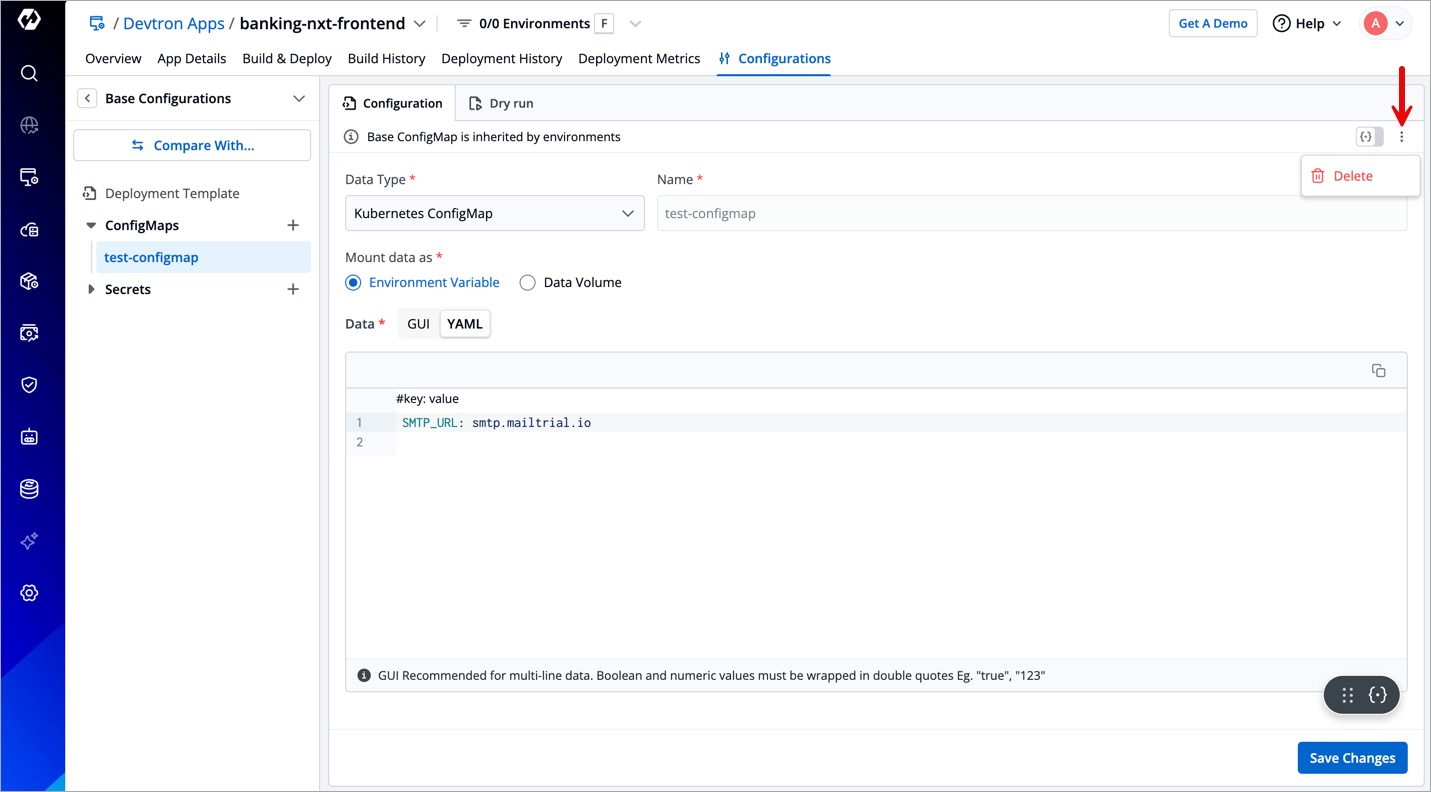Select the Environment Variable radio button
This screenshot has height=792, width=1431.
click(x=353, y=283)
